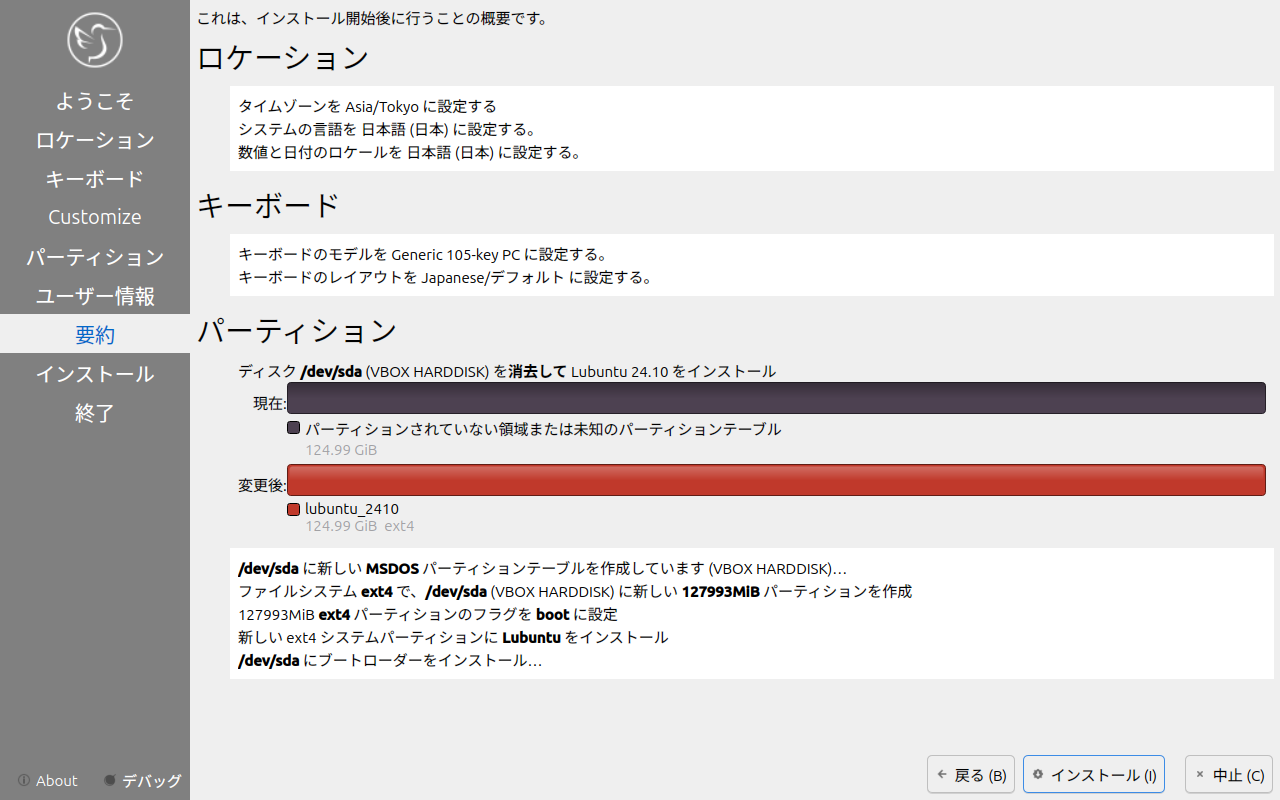This screenshot has height=800, width=1280.
Task: Click the 数値と日付のロケール summary line
Action: (x=409, y=153)
